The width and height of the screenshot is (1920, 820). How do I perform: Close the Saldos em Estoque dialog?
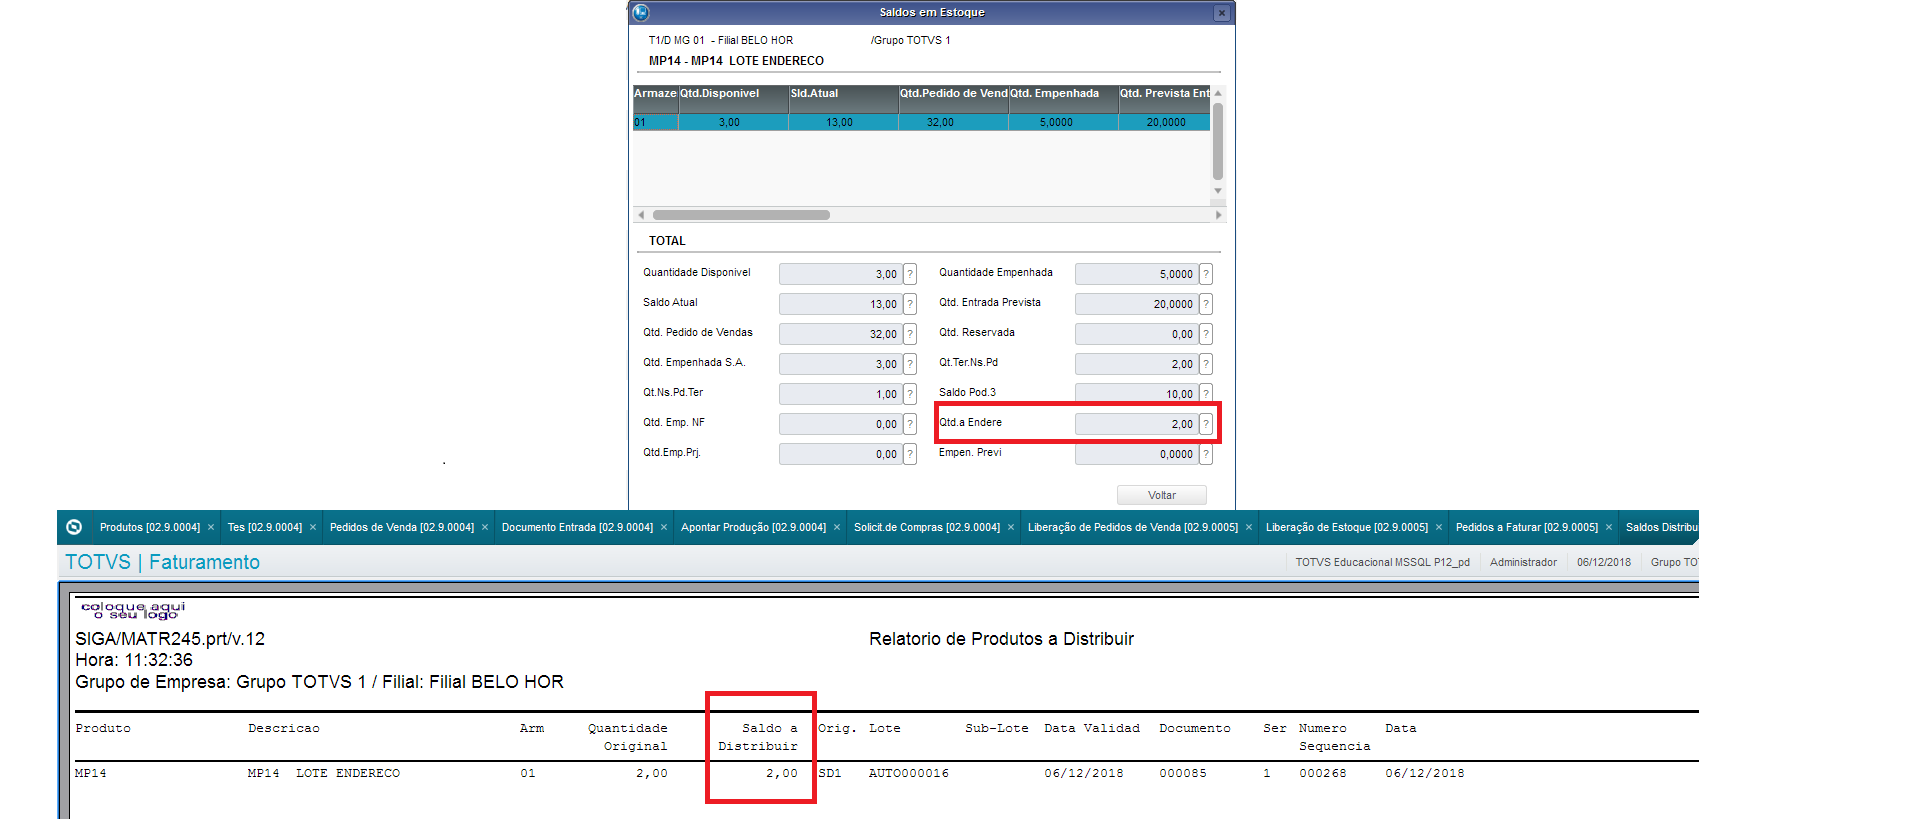tap(1221, 13)
